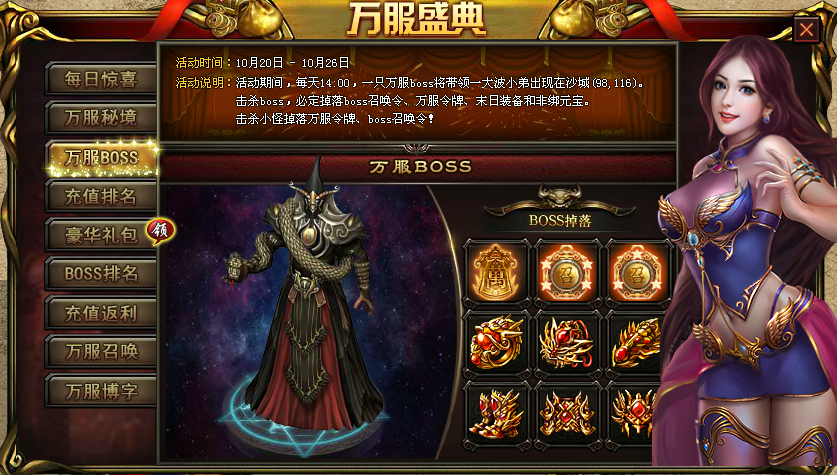The image size is (837, 475).
Task: Open the 每日惊喜 tab
Action: (101, 79)
